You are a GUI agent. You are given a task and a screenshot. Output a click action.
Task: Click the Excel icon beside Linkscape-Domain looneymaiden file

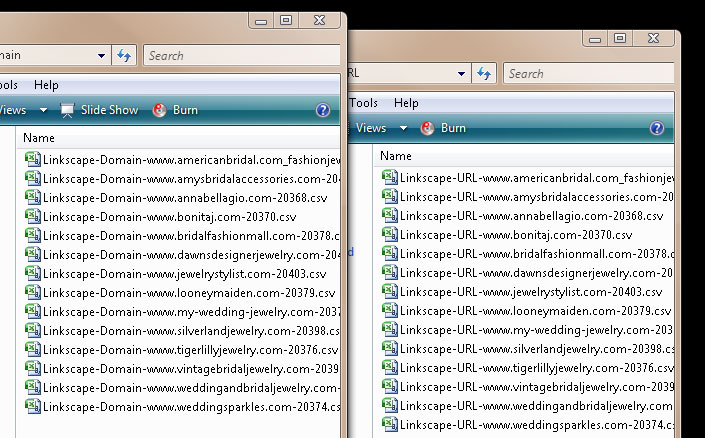(x=33, y=292)
